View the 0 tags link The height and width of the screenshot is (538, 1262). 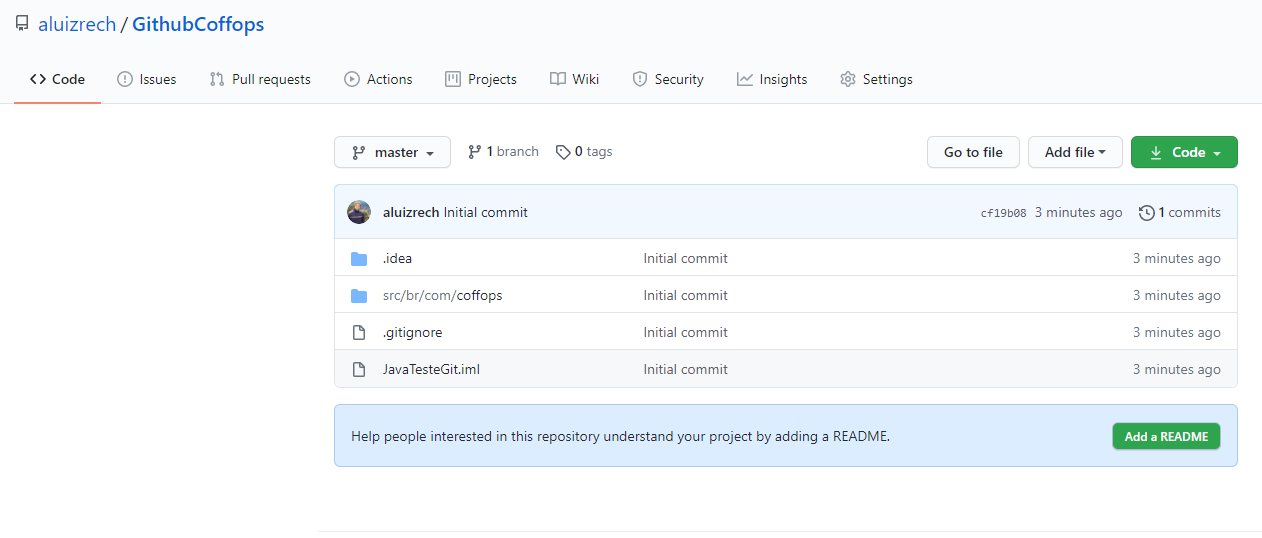[584, 152]
